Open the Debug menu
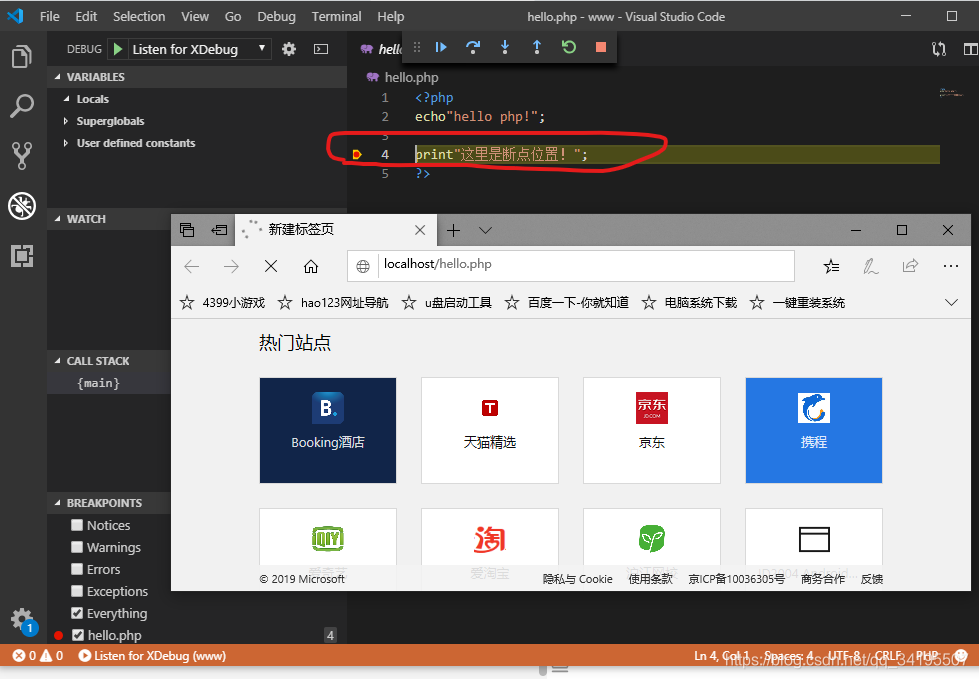This screenshot has width=979, height=679. [x=276, y=16]
